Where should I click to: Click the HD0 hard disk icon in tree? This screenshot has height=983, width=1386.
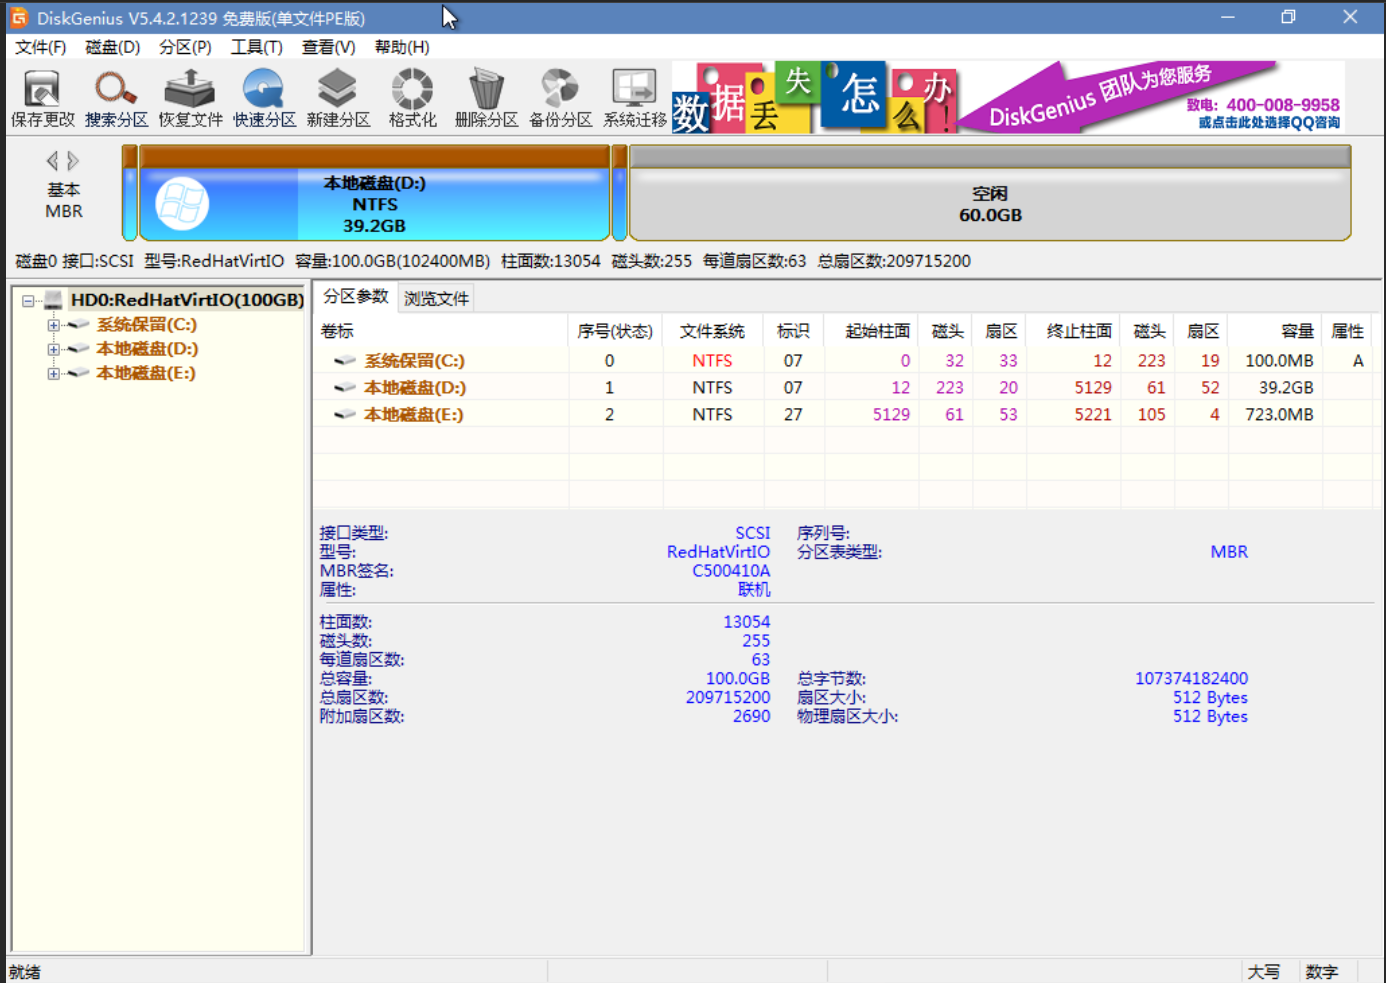coord(54,300)
